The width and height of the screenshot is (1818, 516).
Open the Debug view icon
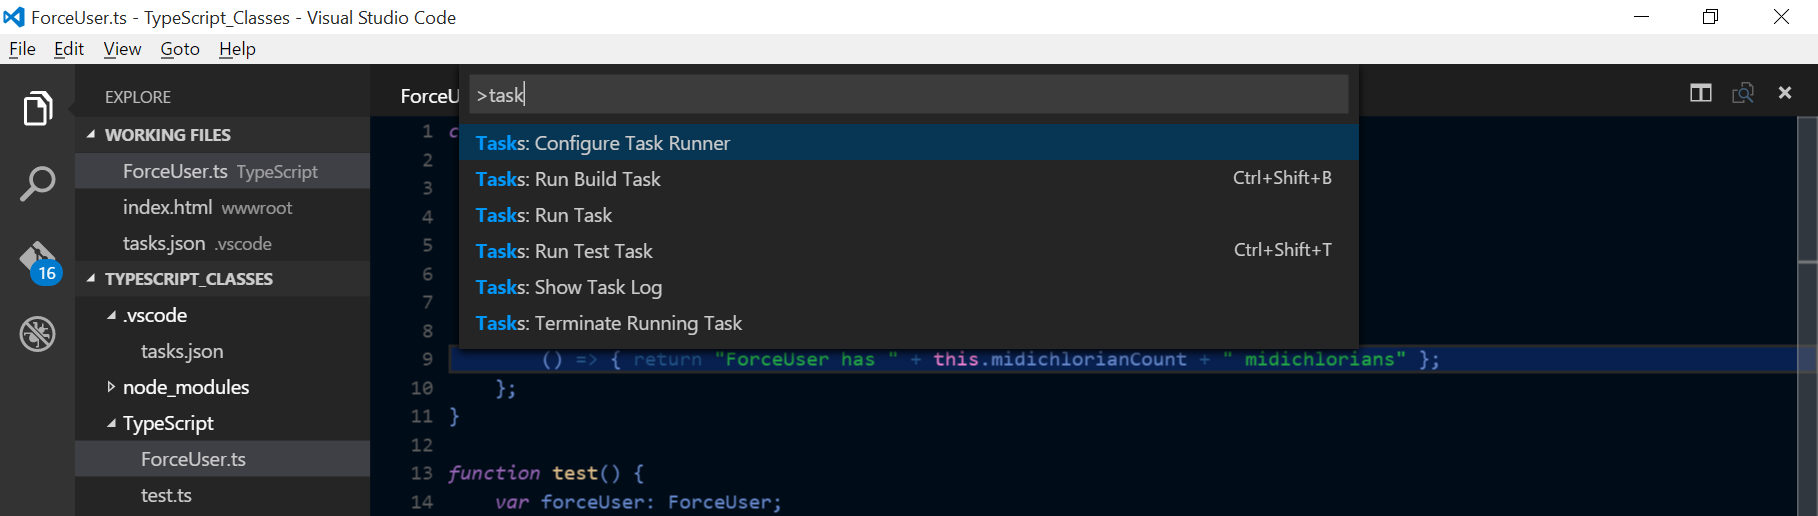coord(37,334)
